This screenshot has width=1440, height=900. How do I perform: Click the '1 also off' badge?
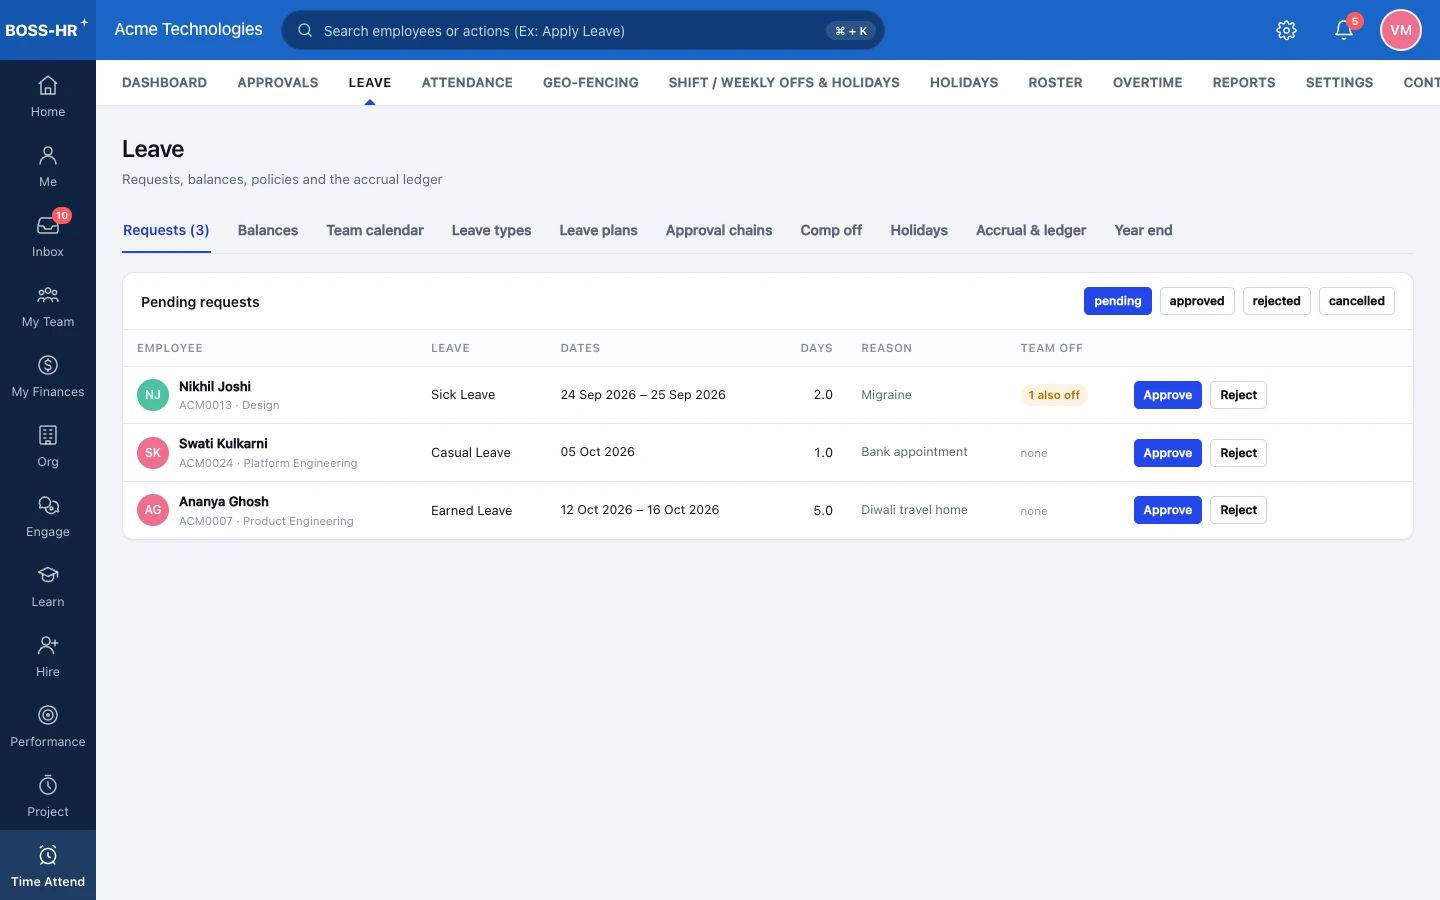(x=1054, y=395)
